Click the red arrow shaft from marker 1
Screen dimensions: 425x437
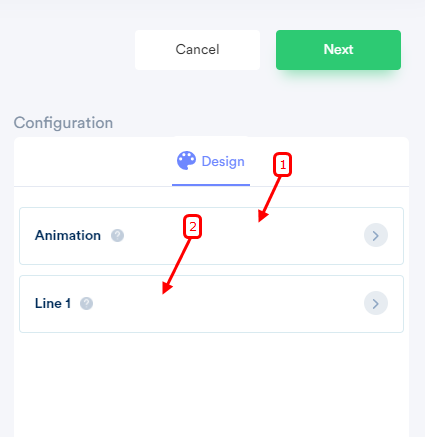pyautogui.click(x=272, y=196)
